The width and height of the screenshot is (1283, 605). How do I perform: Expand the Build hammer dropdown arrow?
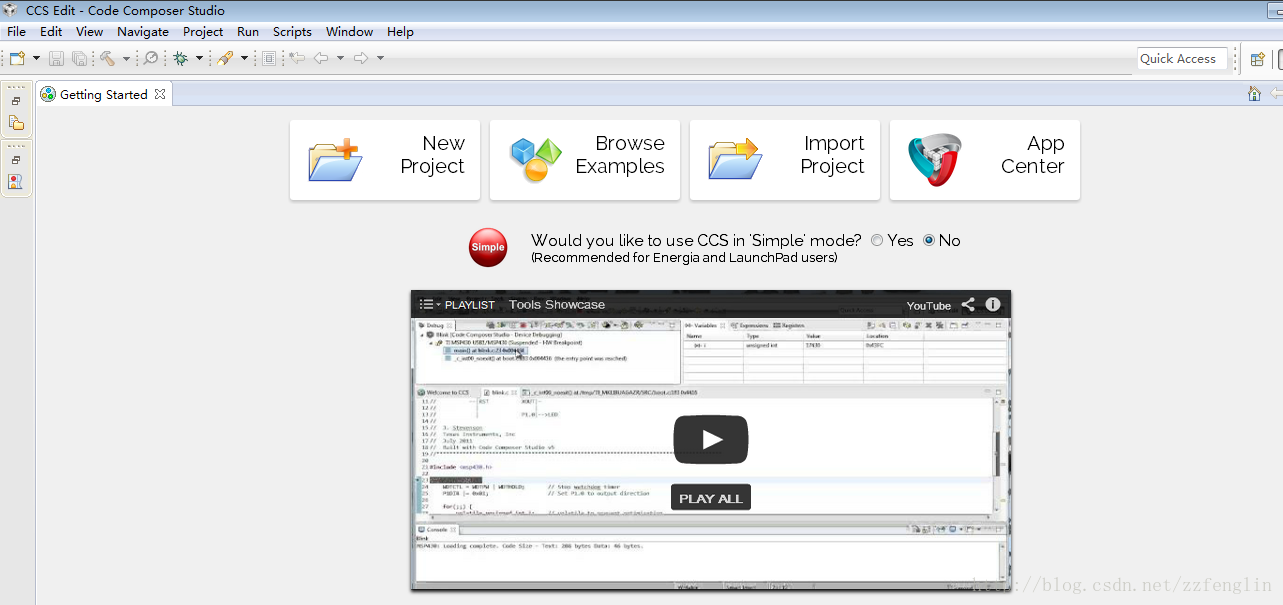pyautogui.click(x=126, y=59)
